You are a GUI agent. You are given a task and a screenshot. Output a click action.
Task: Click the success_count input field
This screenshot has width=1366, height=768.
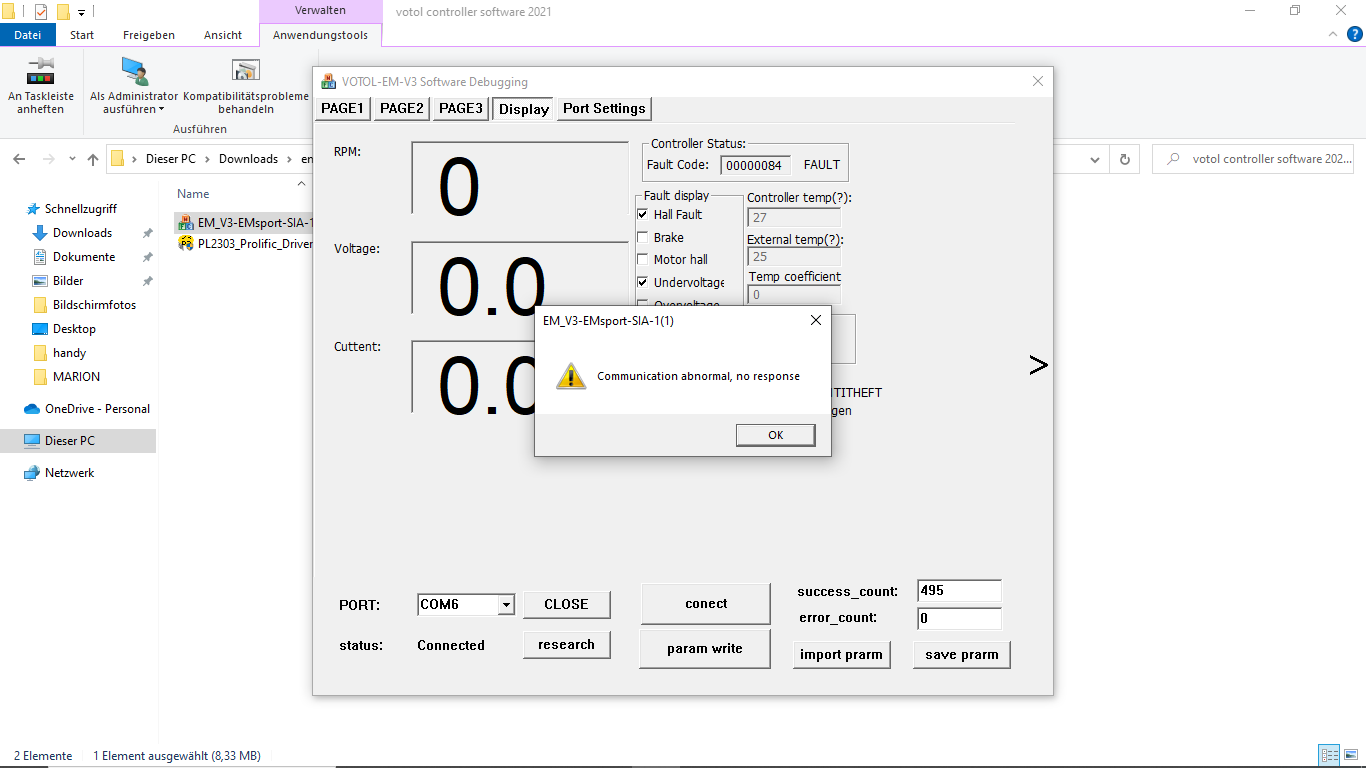coord(958,591)
